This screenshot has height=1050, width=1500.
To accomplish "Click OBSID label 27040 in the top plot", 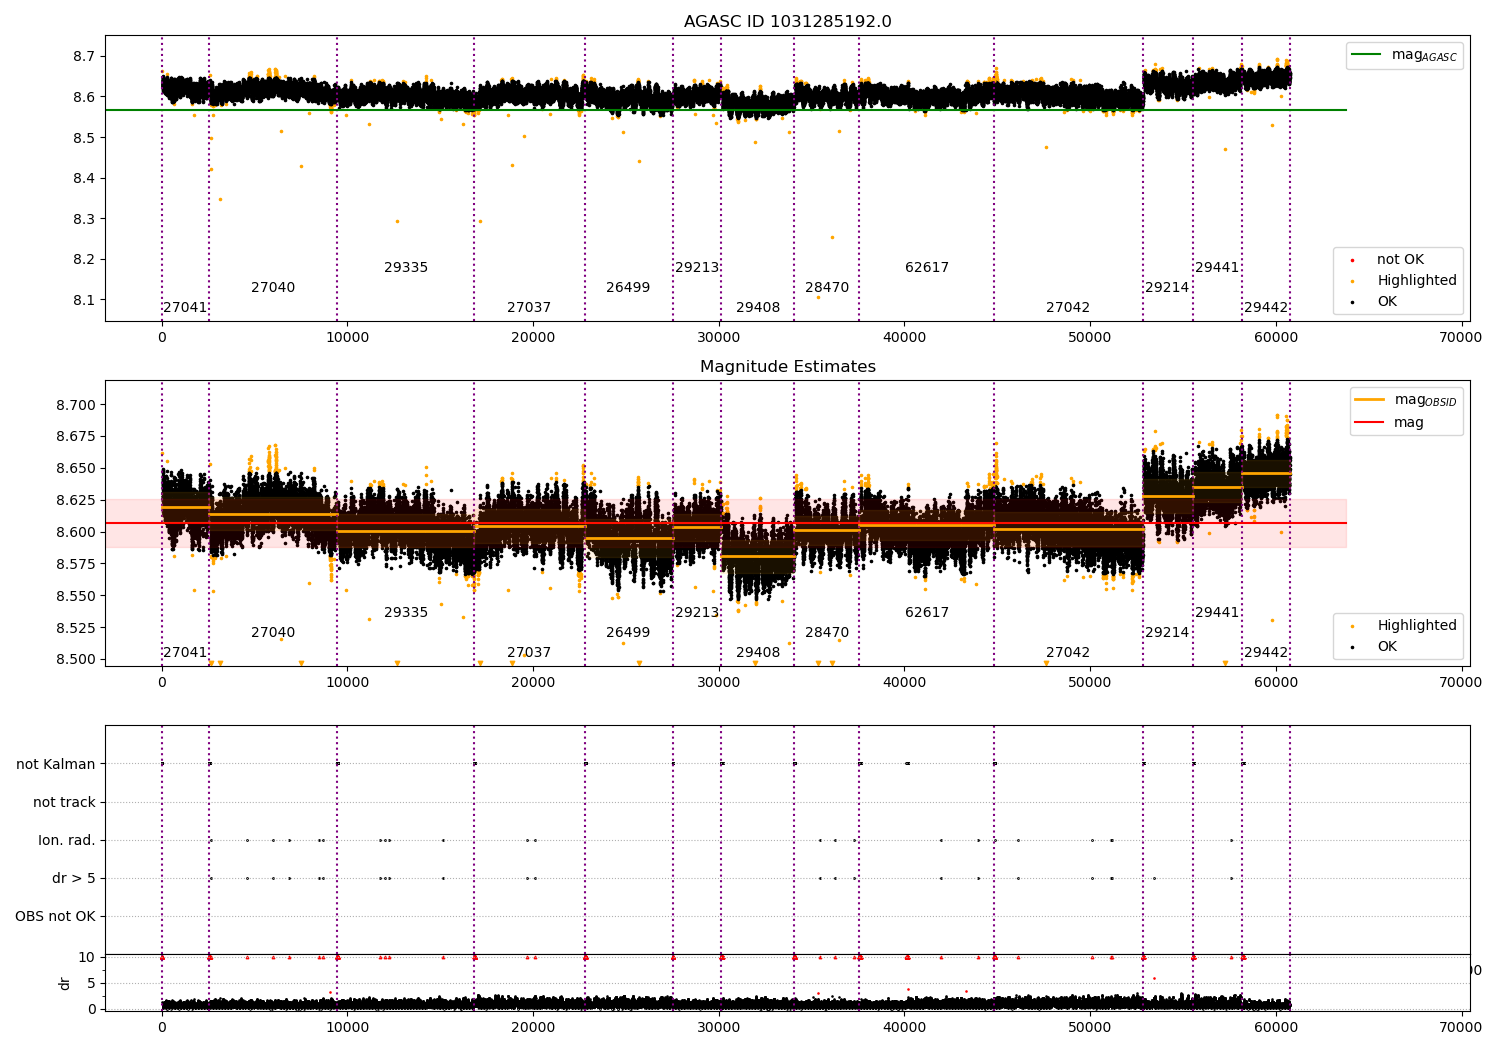I will coord(273,288).
